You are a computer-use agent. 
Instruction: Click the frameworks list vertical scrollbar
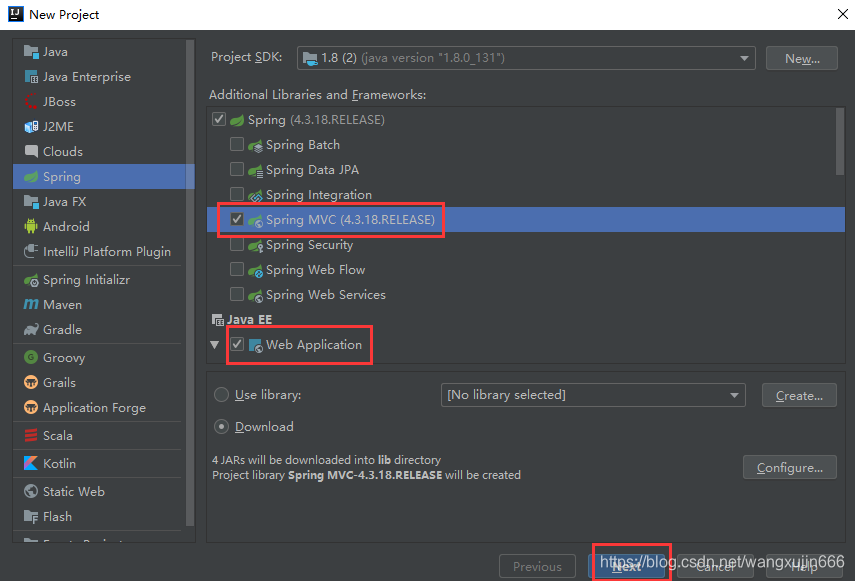840,142
